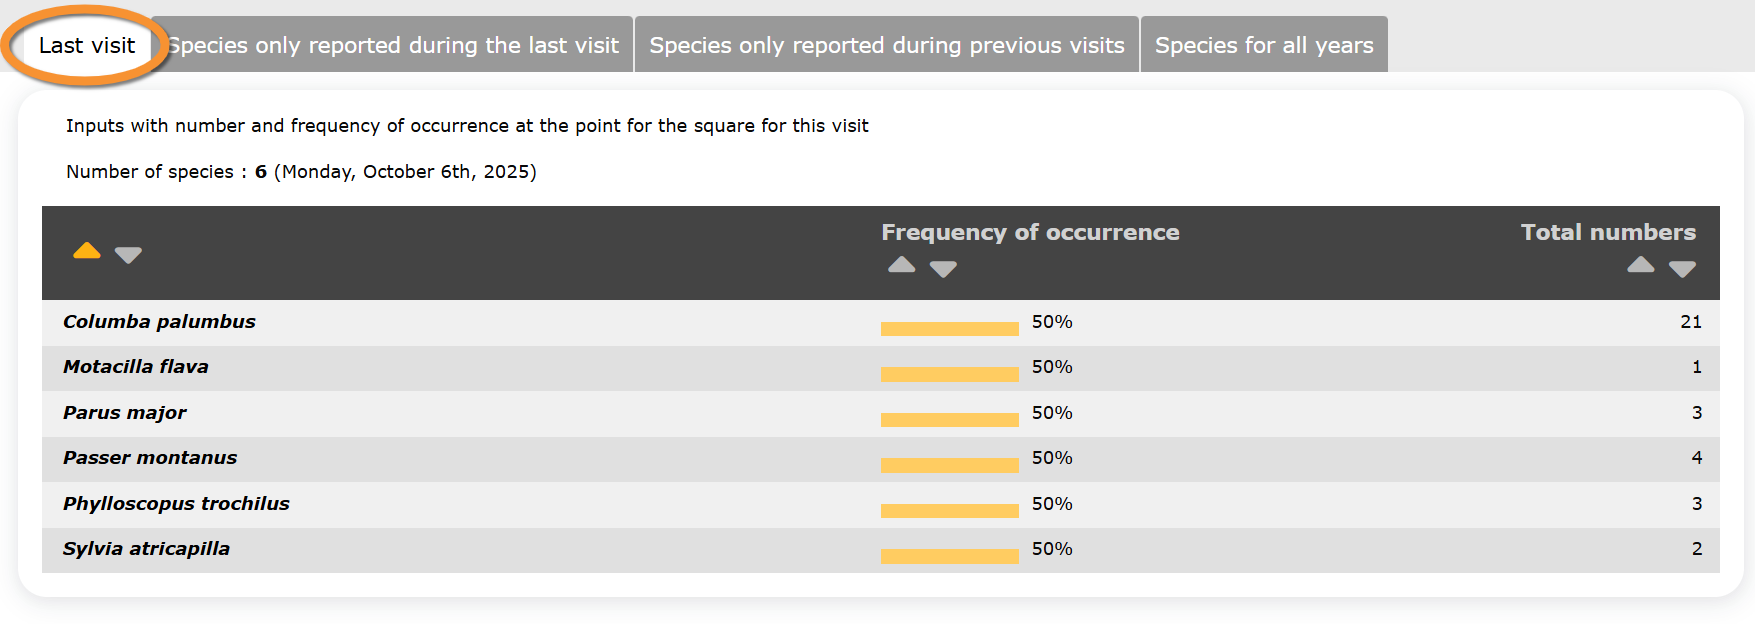Image resolution: width=1755 pixels, height=624 pixels.
Task: Open the Passer montanus species entry
Action: (x=150, y=458)
